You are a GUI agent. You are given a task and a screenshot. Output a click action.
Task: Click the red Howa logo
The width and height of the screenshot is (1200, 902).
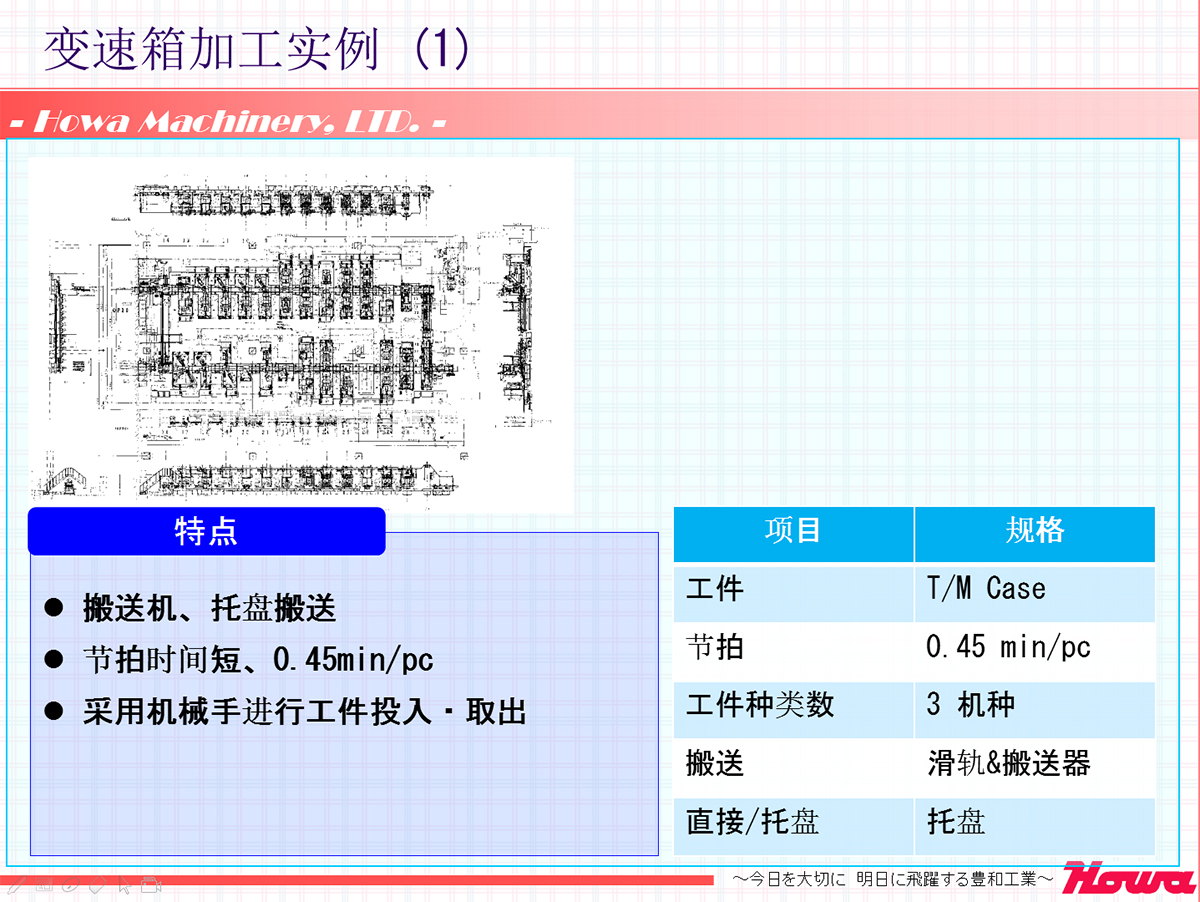coord(1127,878)
